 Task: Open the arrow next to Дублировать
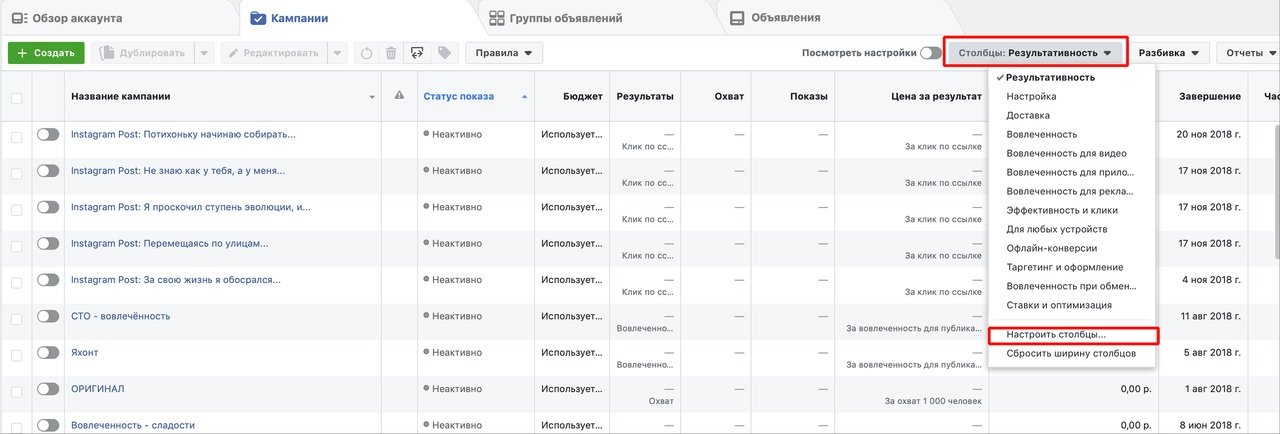pos(203,53)
